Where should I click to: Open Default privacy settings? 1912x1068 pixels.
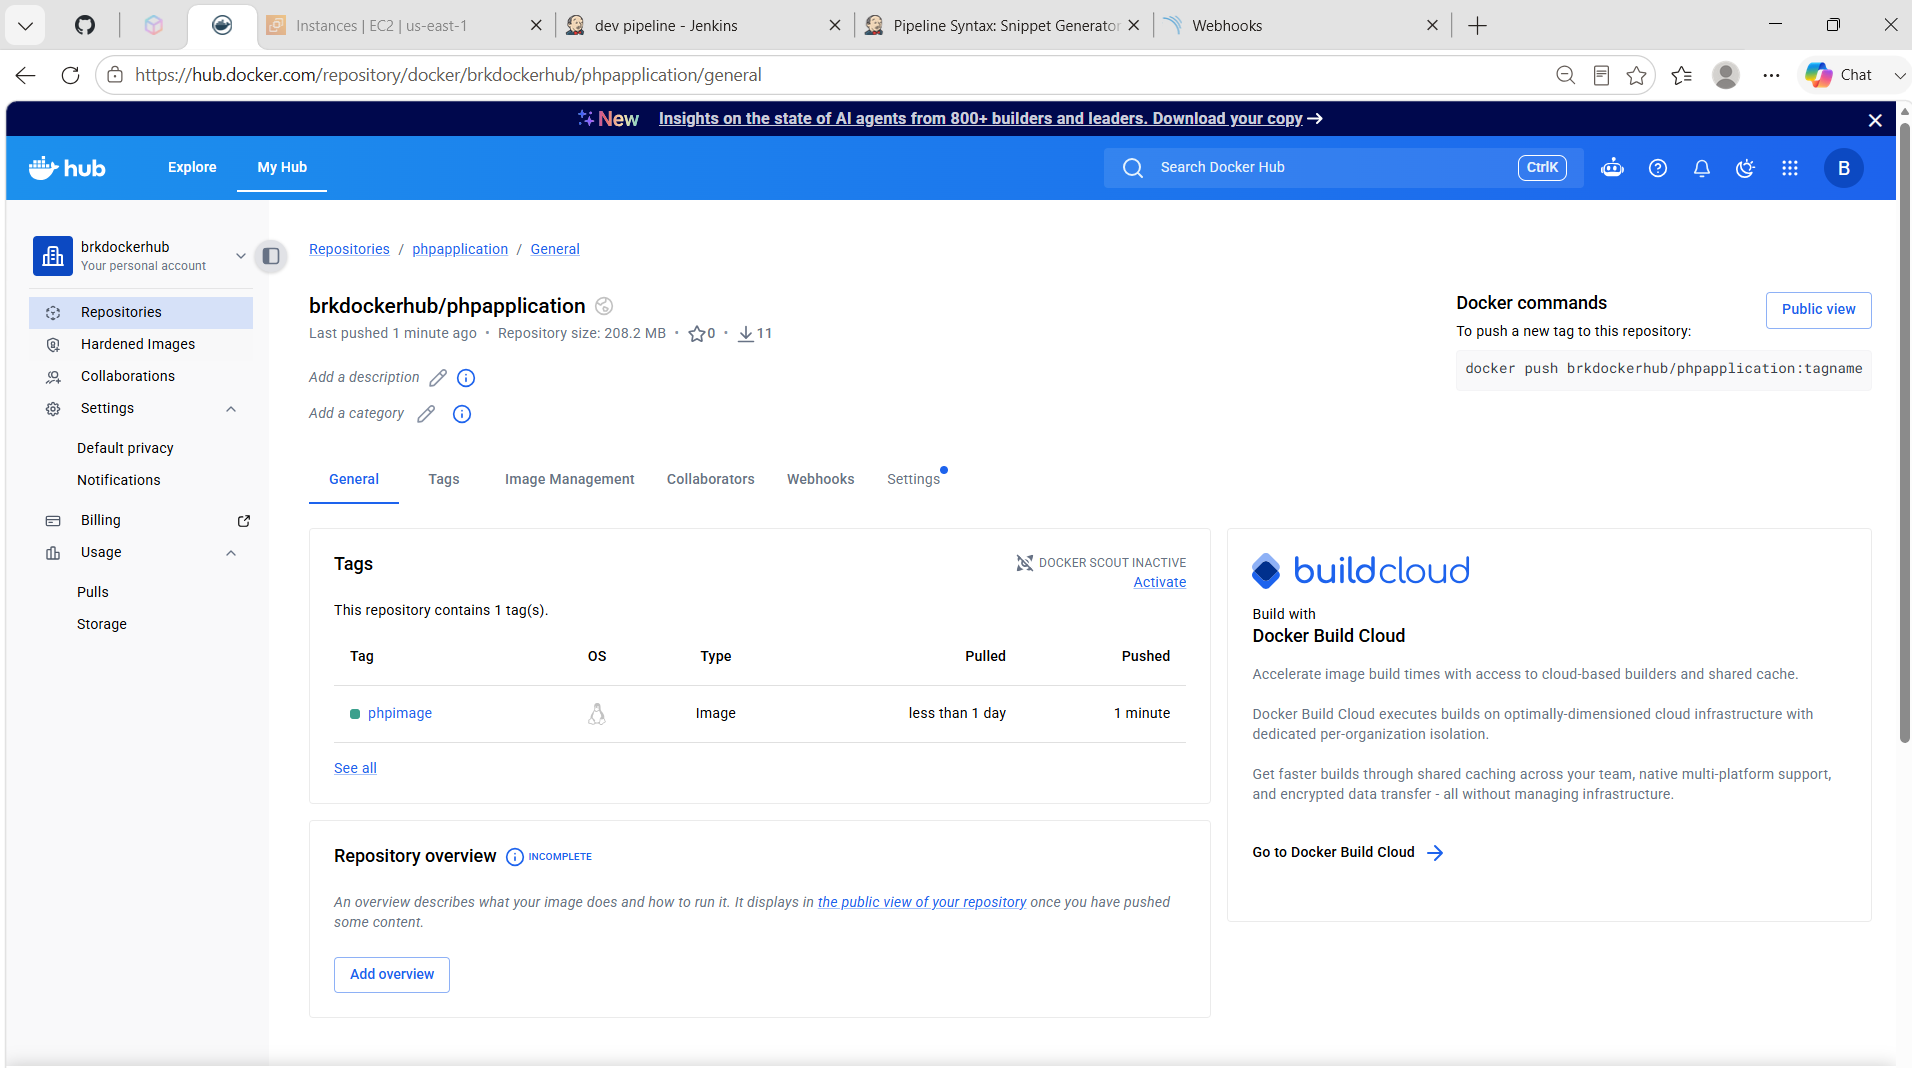(x=125, y=449)
